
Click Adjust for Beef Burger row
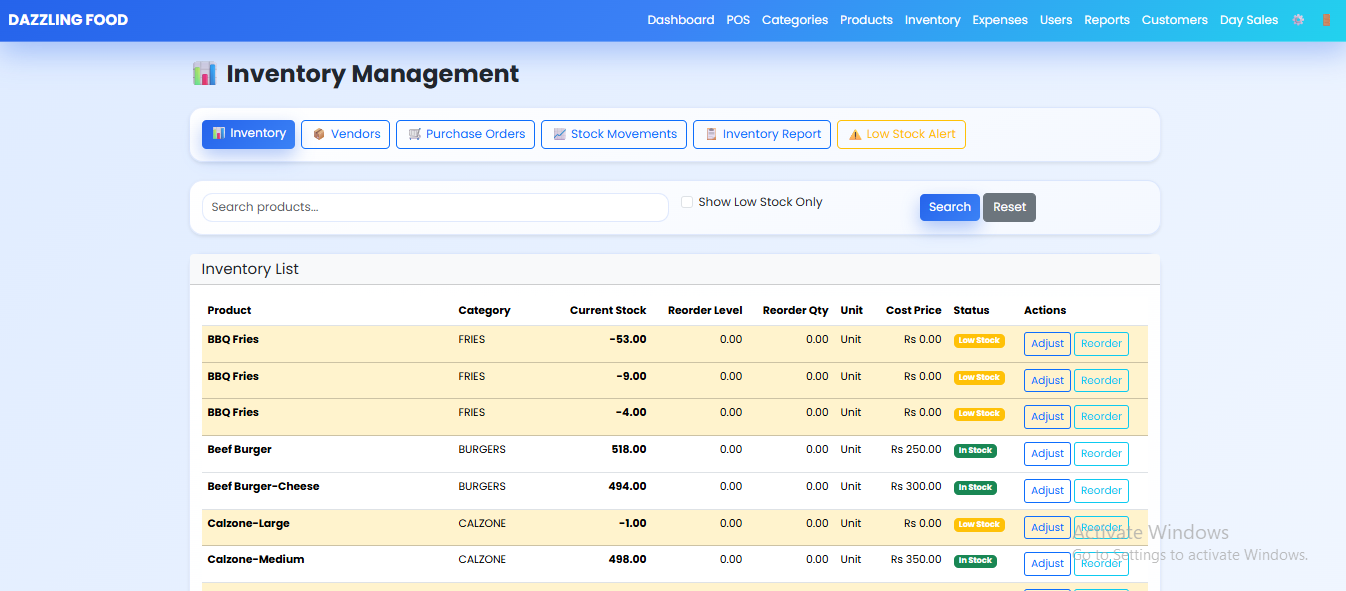[1047, 454]
